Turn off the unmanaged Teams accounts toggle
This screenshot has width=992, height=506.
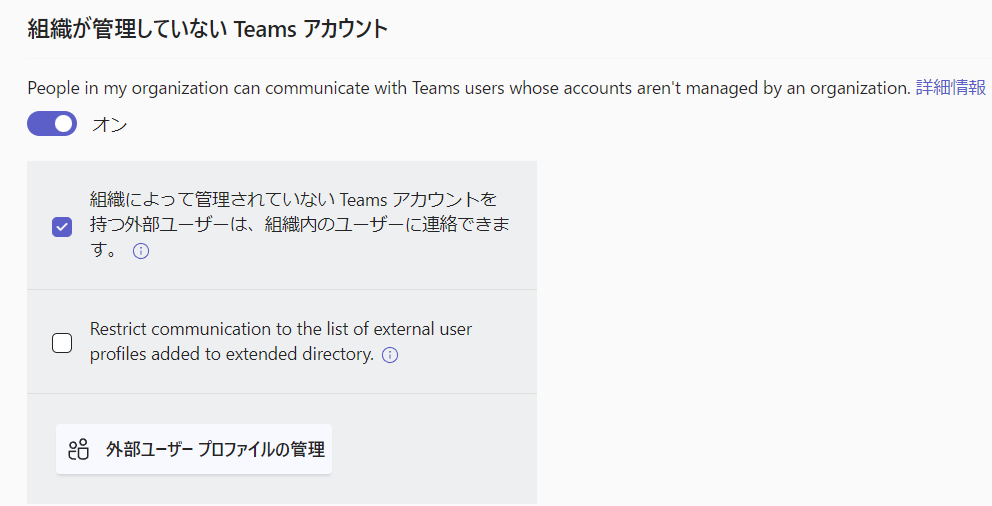point(52,124)
